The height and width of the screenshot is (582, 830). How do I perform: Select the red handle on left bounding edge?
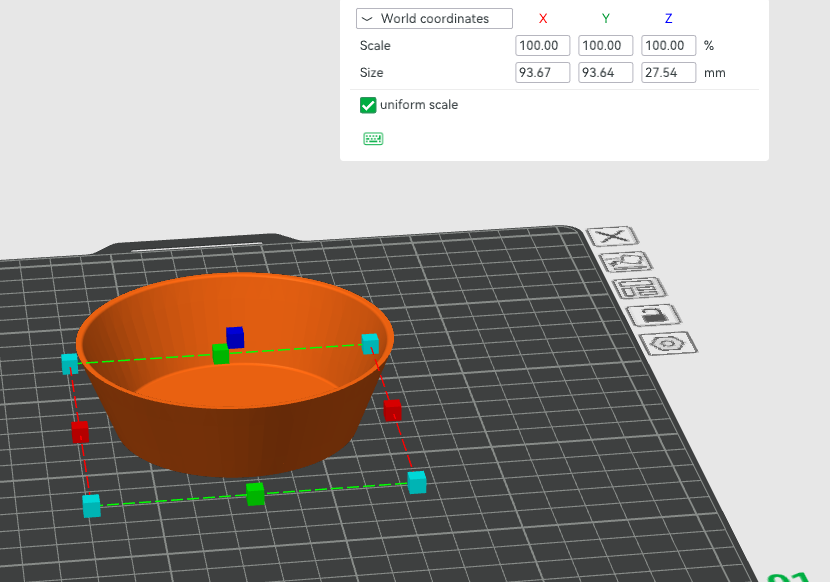click(80, 432)
